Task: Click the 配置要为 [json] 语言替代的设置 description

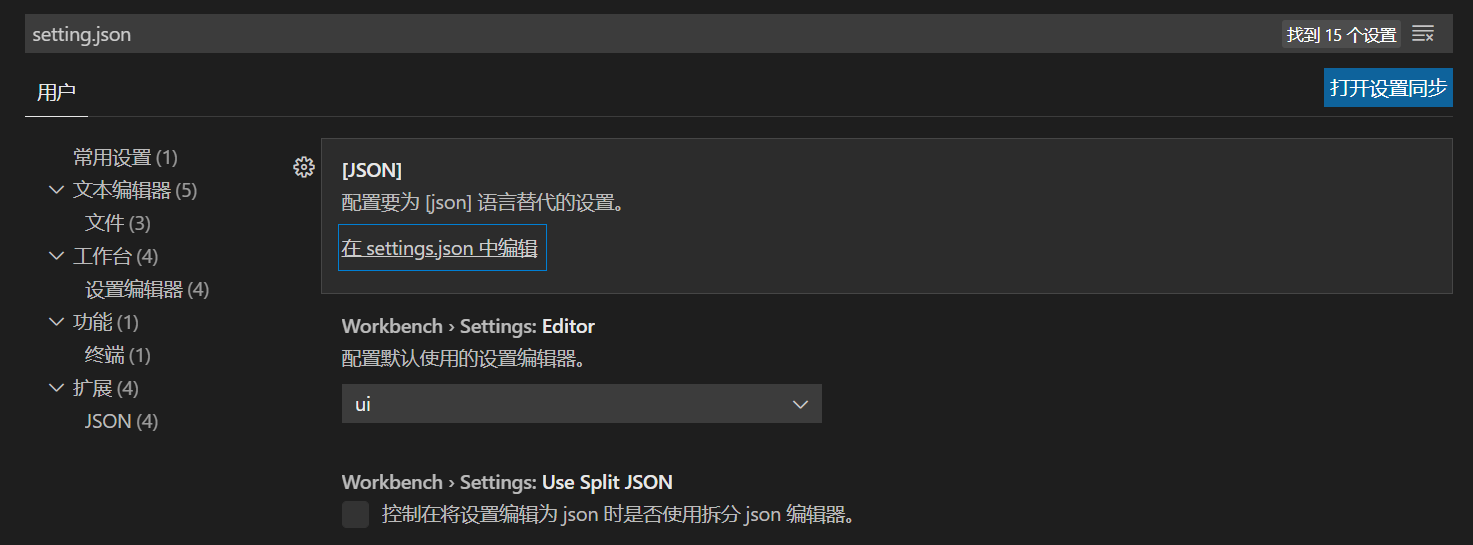Action: [x=483, y=203]
